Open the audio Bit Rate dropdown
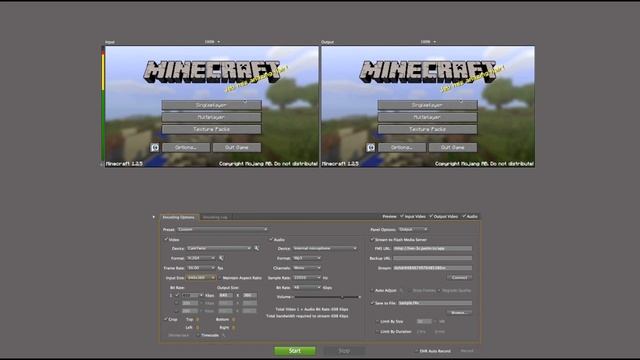 point(307,287)
